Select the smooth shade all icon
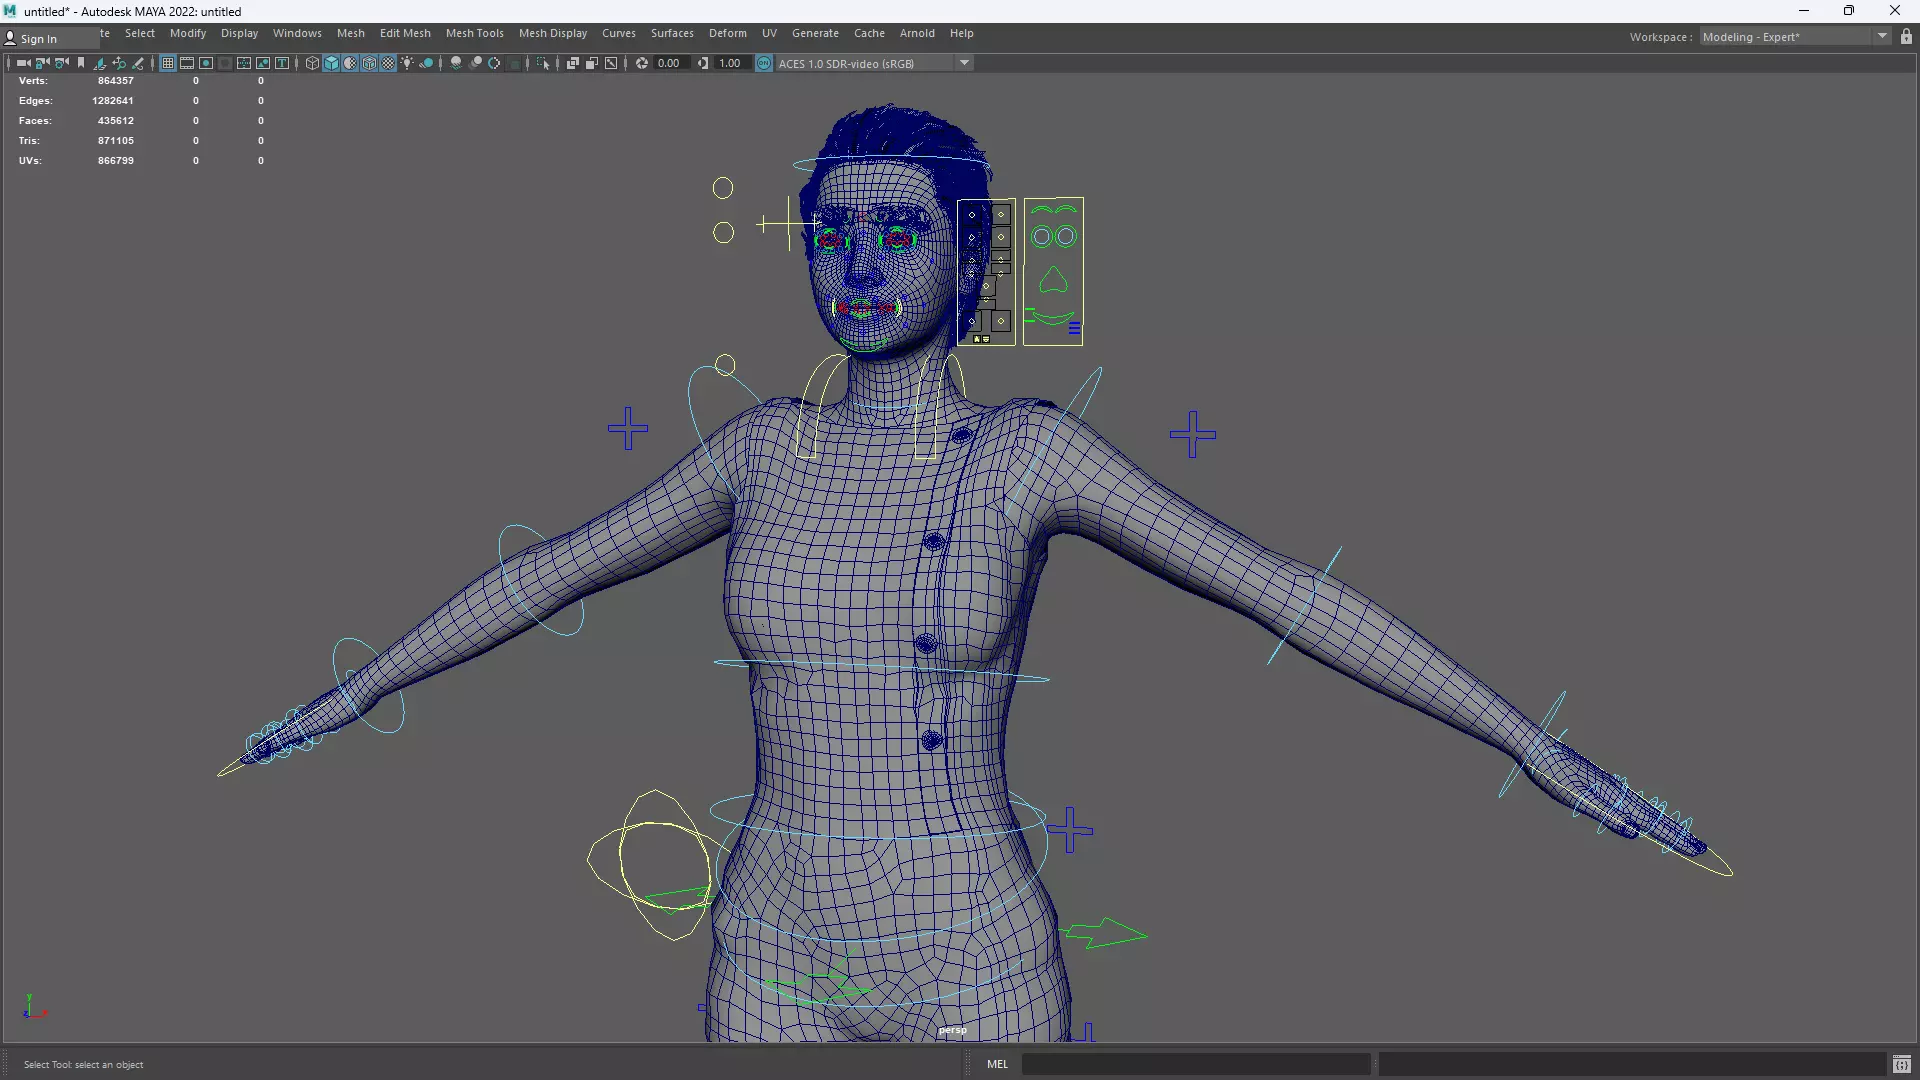 tap(331, 63)
